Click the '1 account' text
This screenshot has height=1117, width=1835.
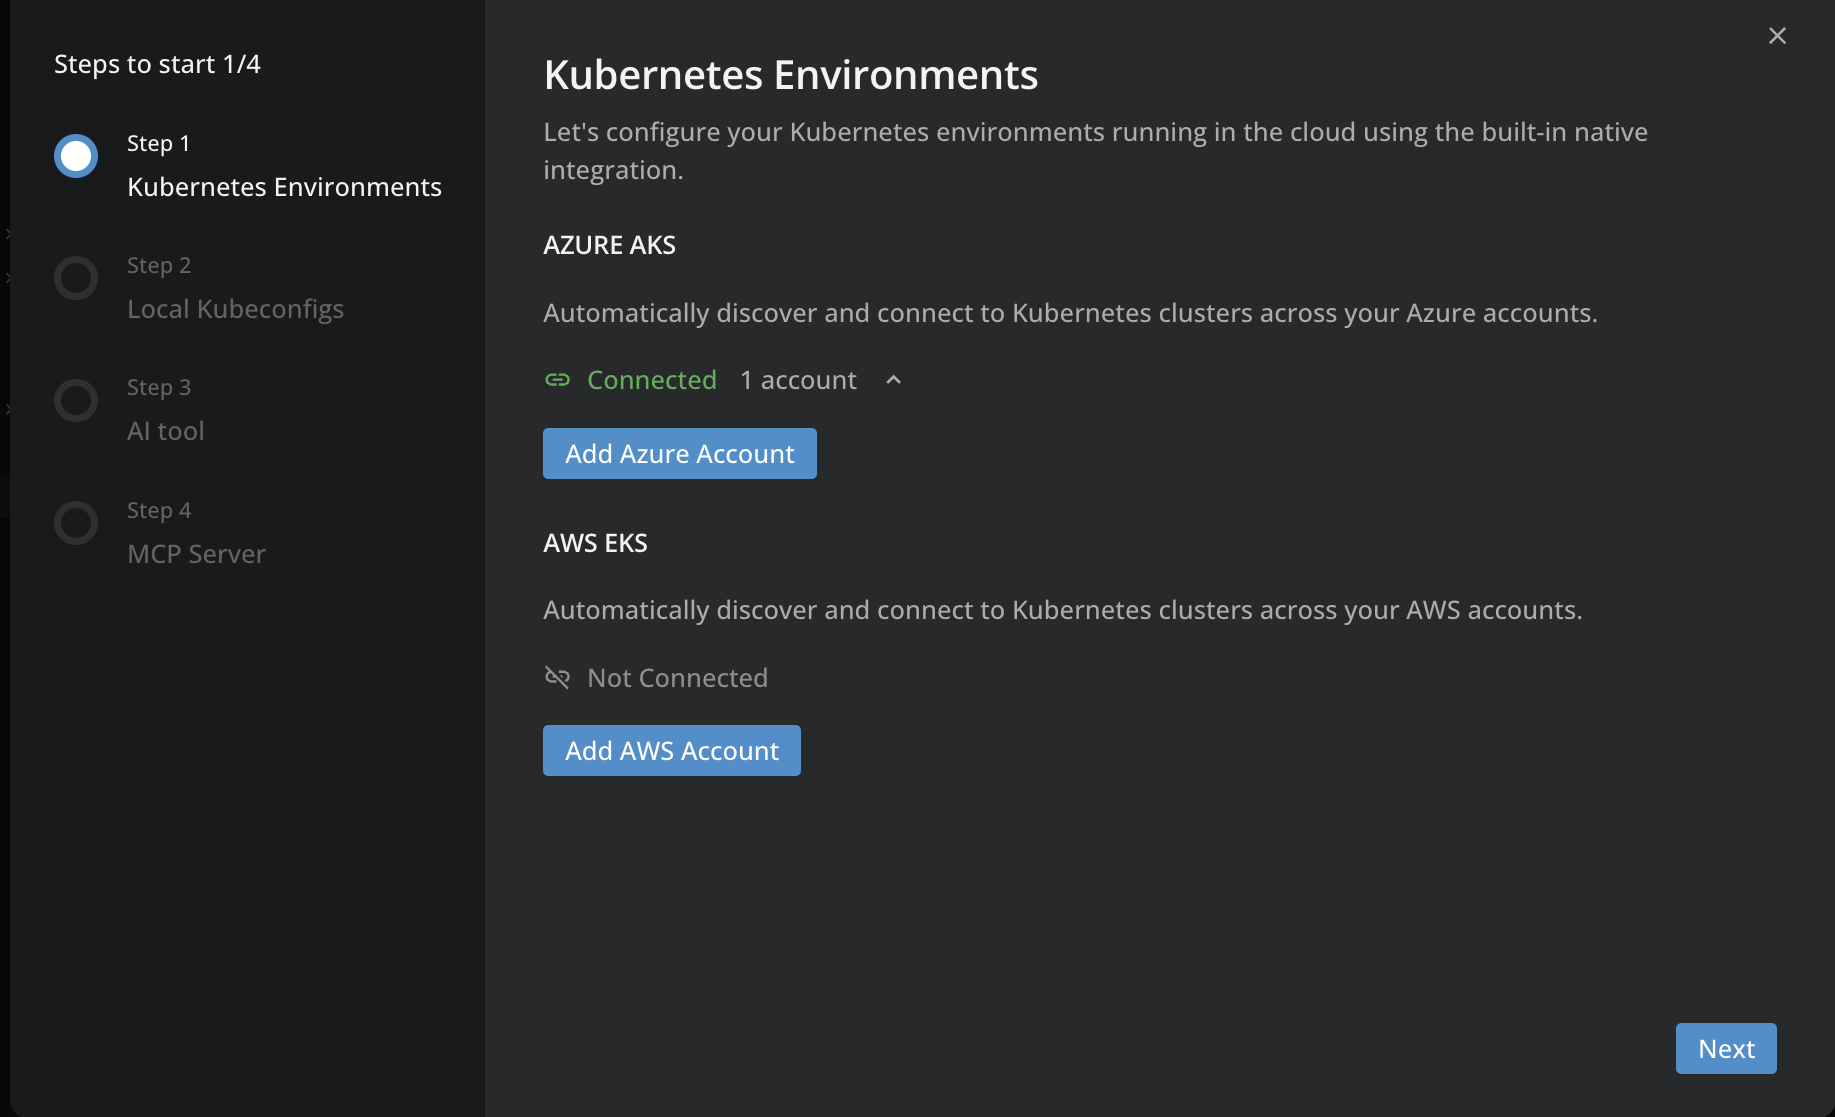tap(798, 380)
